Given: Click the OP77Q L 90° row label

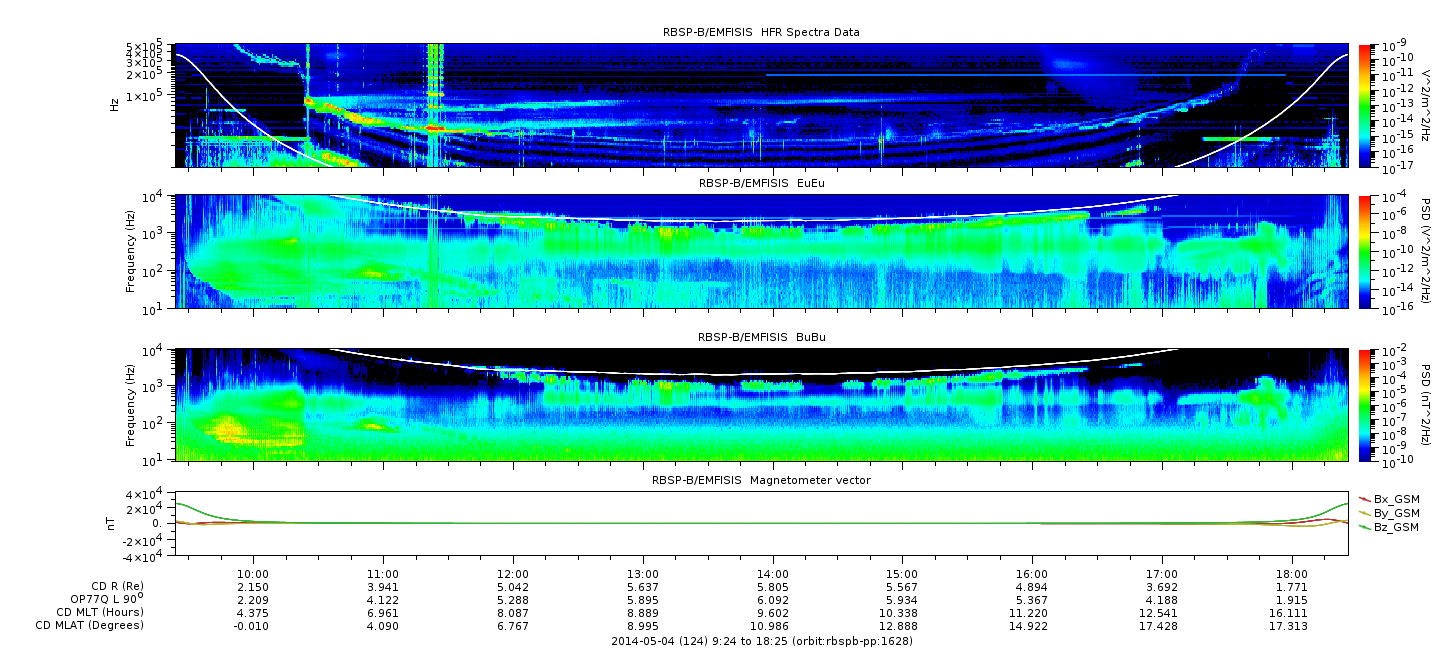Looking at the screenshot, I should (105, 599).
